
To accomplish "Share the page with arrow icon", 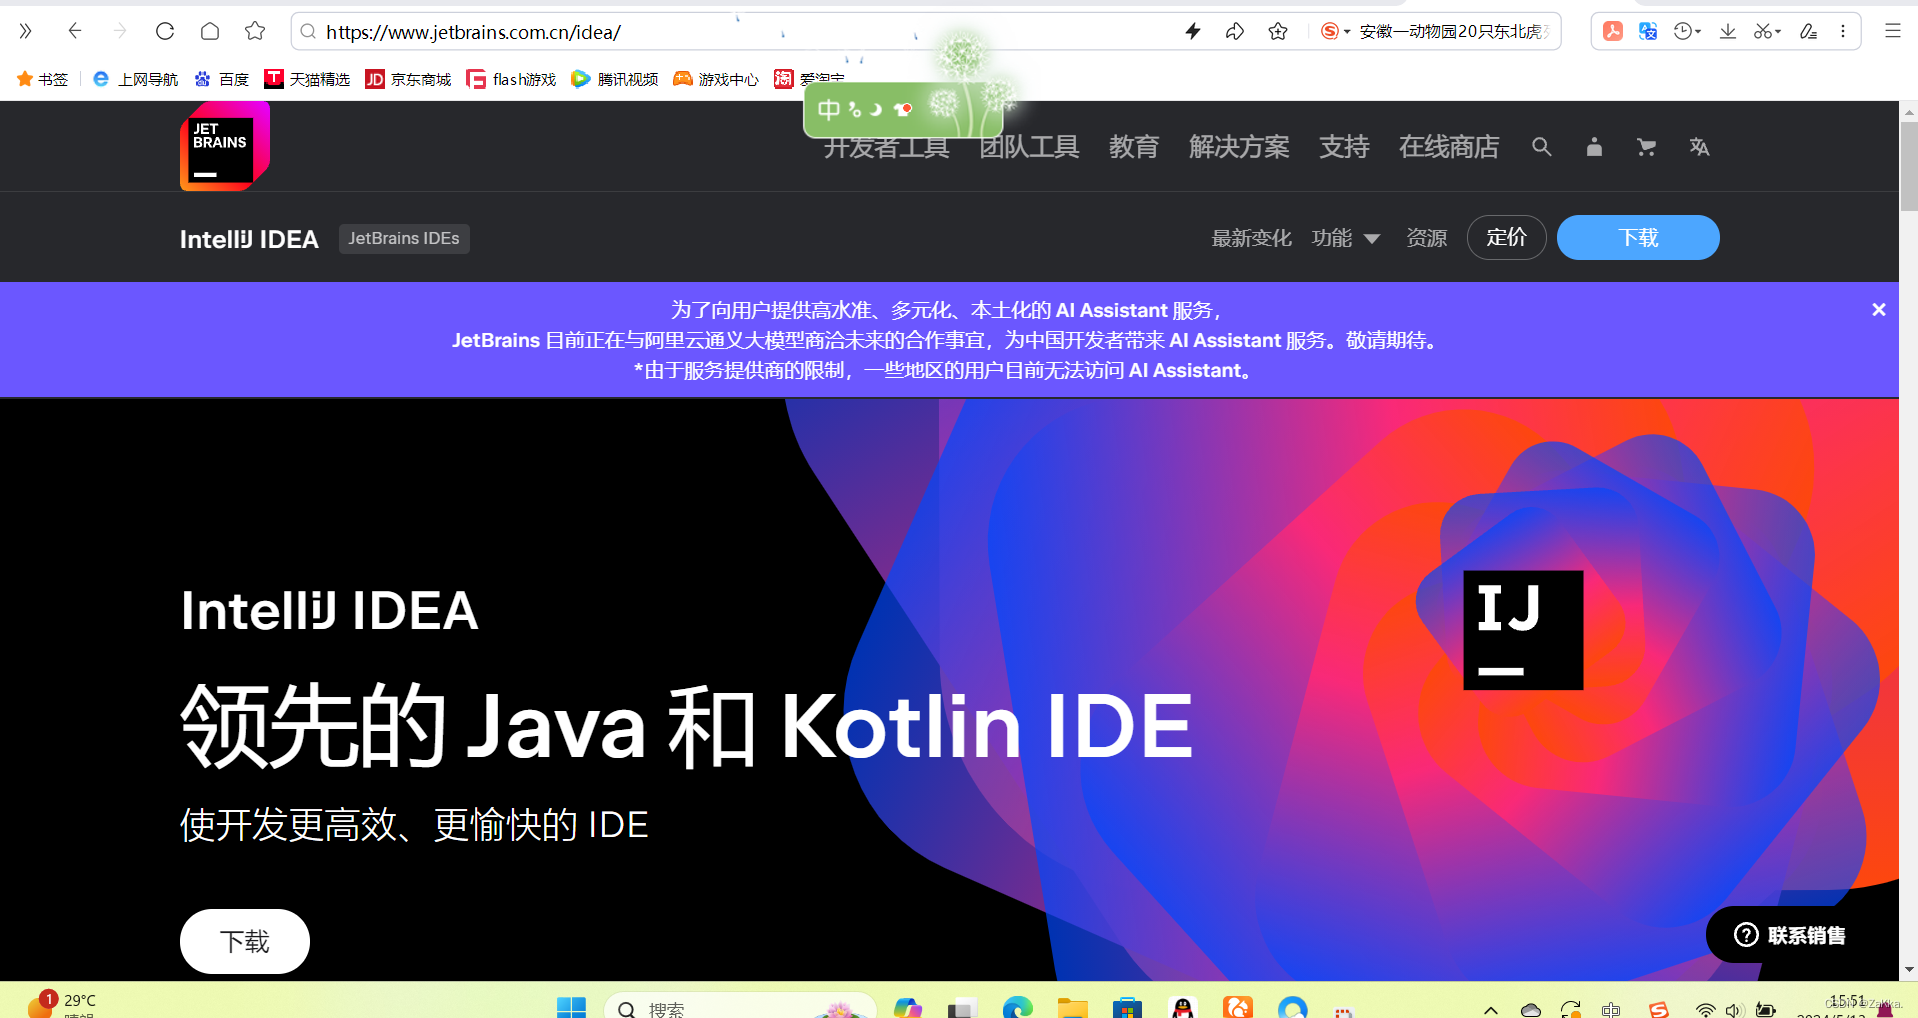I will tap(1235, 31).
